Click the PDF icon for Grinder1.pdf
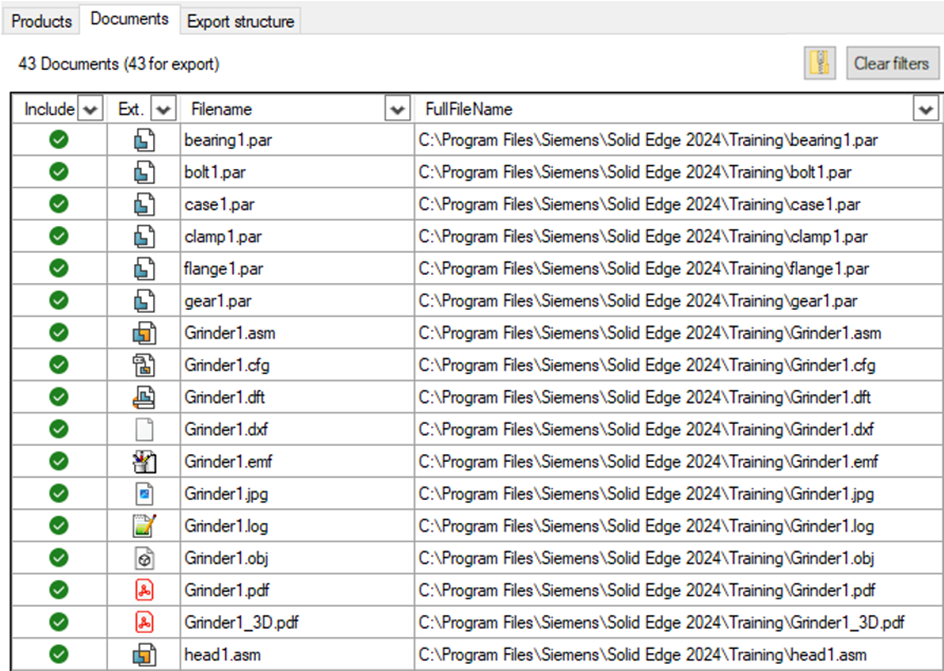The height and width of the screenshot is (671, 944). click(144, 590)
